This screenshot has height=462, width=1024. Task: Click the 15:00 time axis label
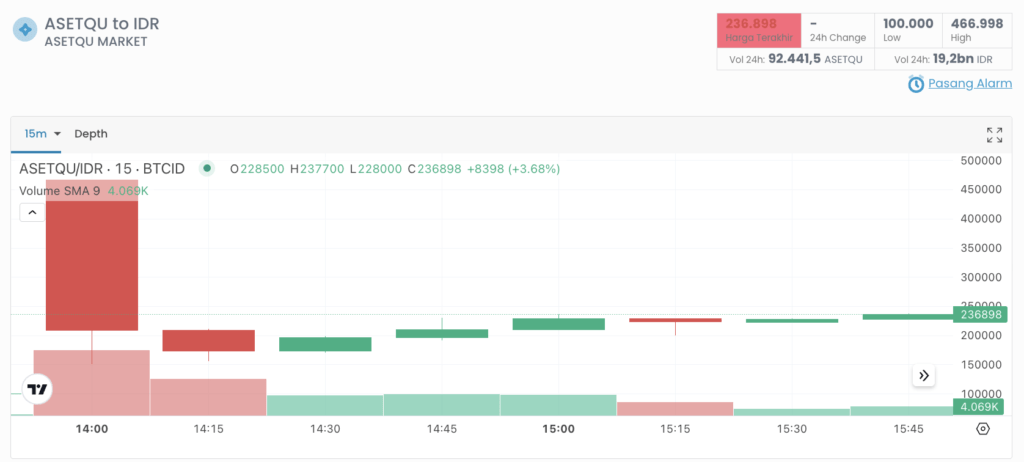point(558,429)
